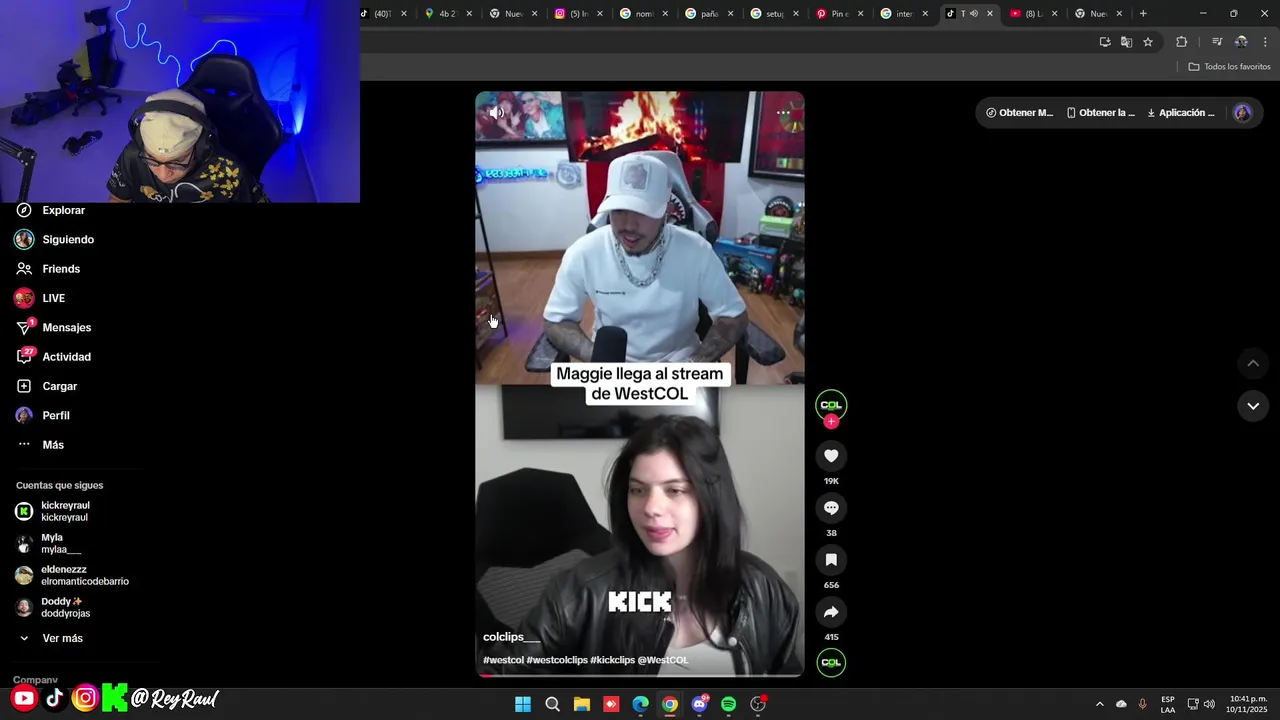The height and width of the screenshot is (720, 1280).
Task: Open profile avatar at top right
Action: [x=1243, y=113]
